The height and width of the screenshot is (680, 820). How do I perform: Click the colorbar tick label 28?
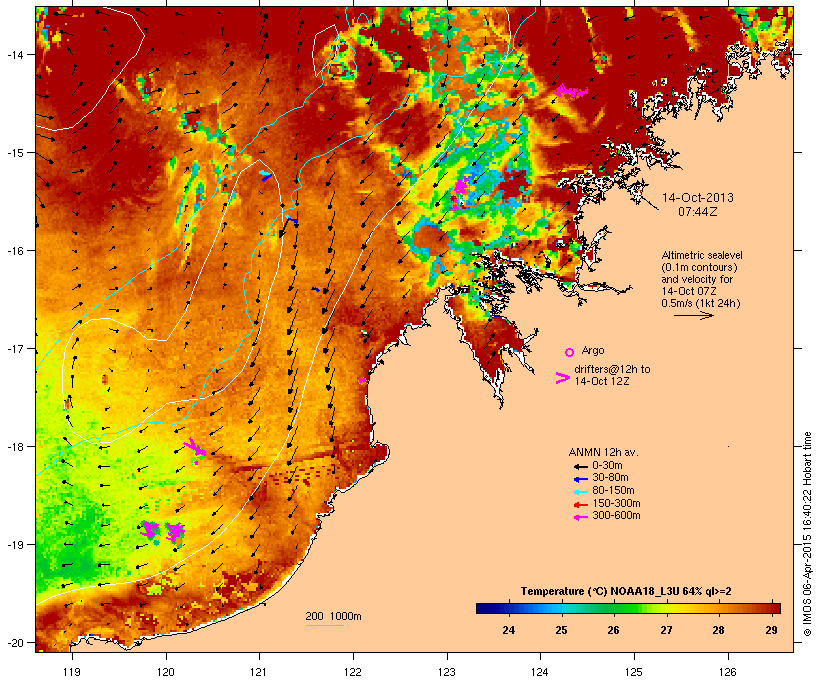[x=719, y=630]
